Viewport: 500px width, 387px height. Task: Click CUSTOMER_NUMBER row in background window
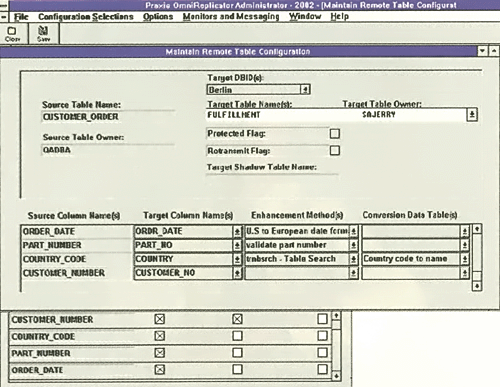coord(170,319)
